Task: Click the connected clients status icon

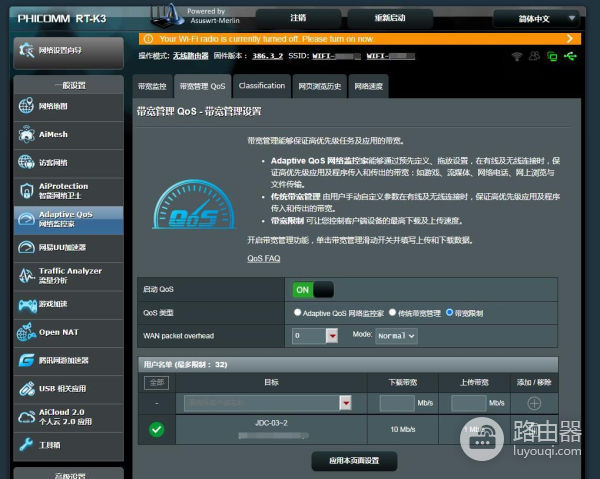Action: [534, 56]
